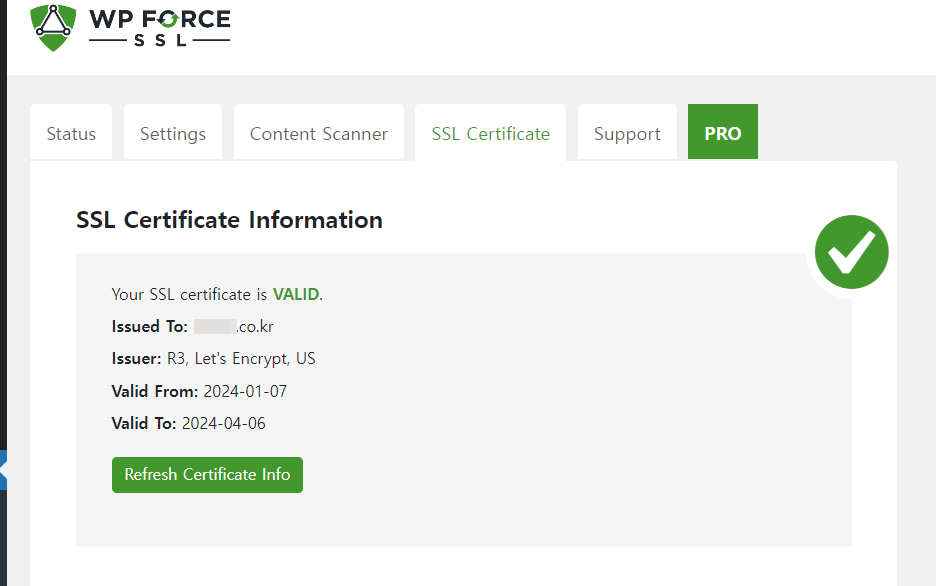Viewport: 936px width, 586px height.
Task: Switch to the Settings tab
Action: tap(173, 132)
